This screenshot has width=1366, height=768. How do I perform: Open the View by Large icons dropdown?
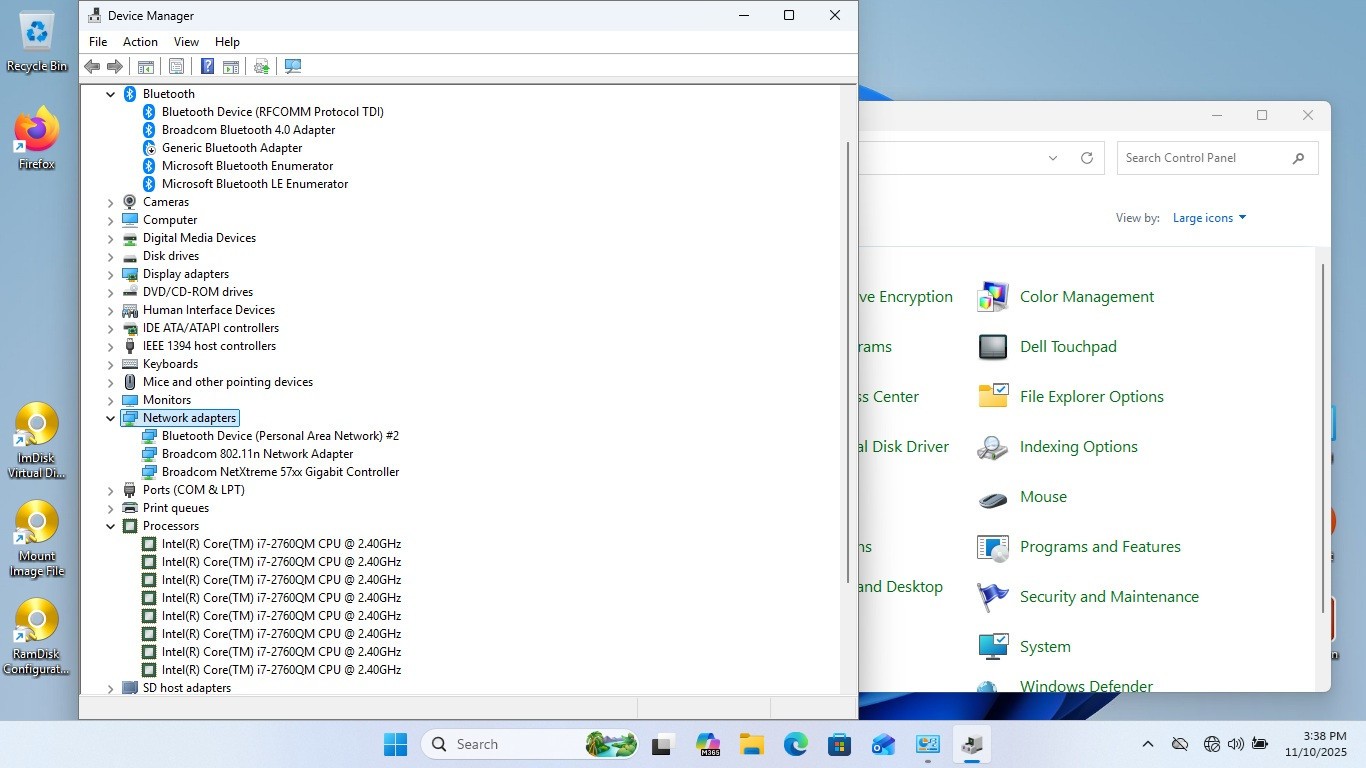pos(1209,218)
